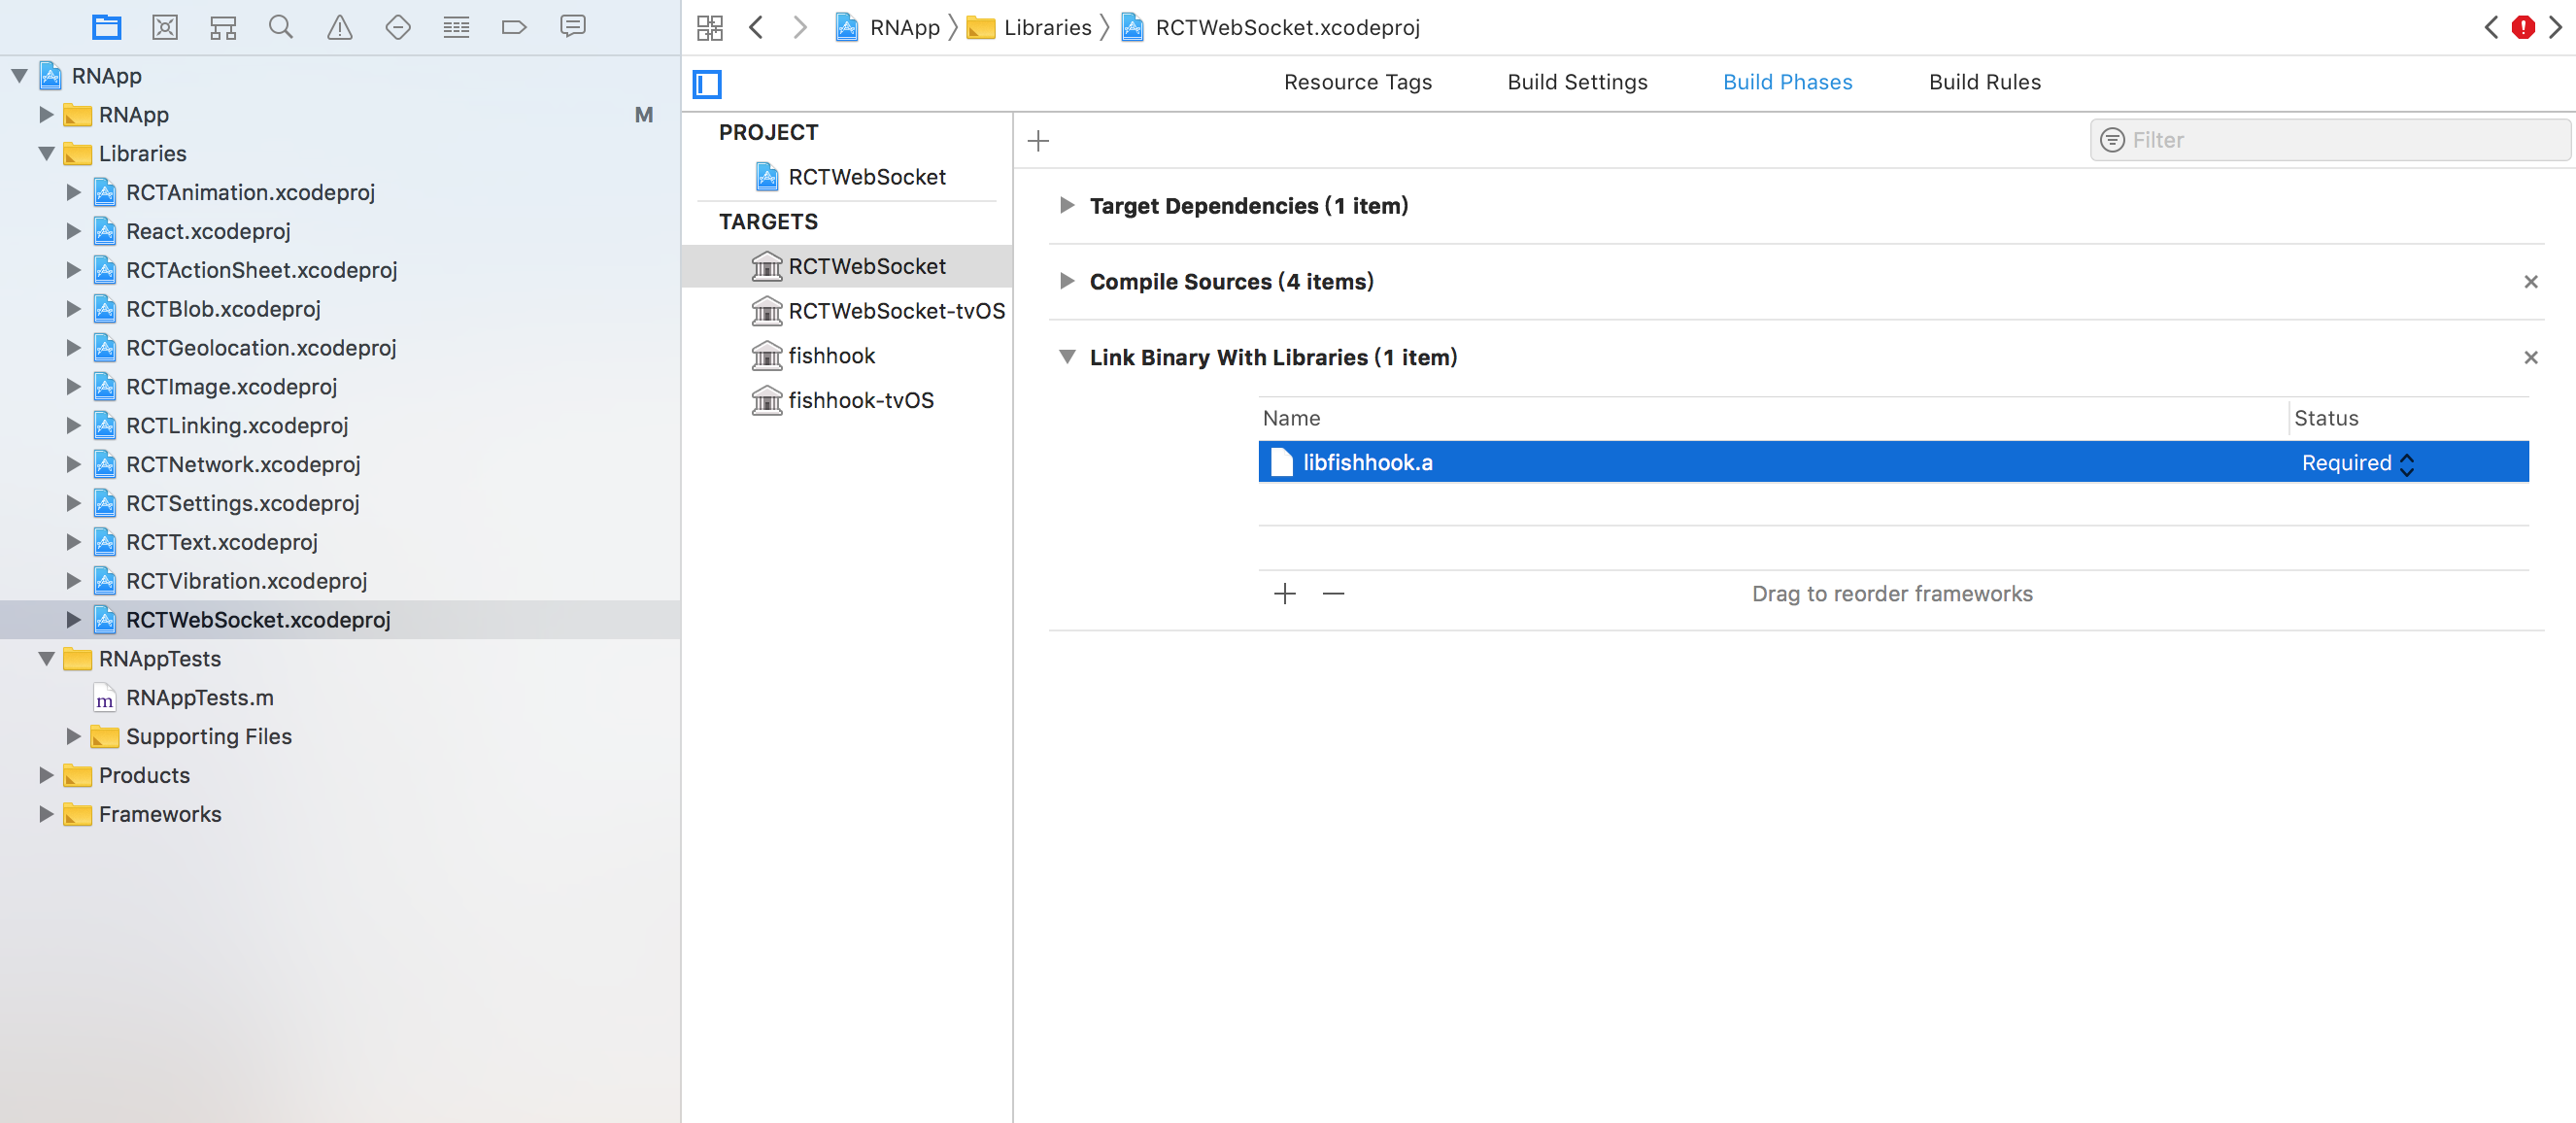Open the Source Control navigator icon
2576x1123 pixels.
point(165,27)
